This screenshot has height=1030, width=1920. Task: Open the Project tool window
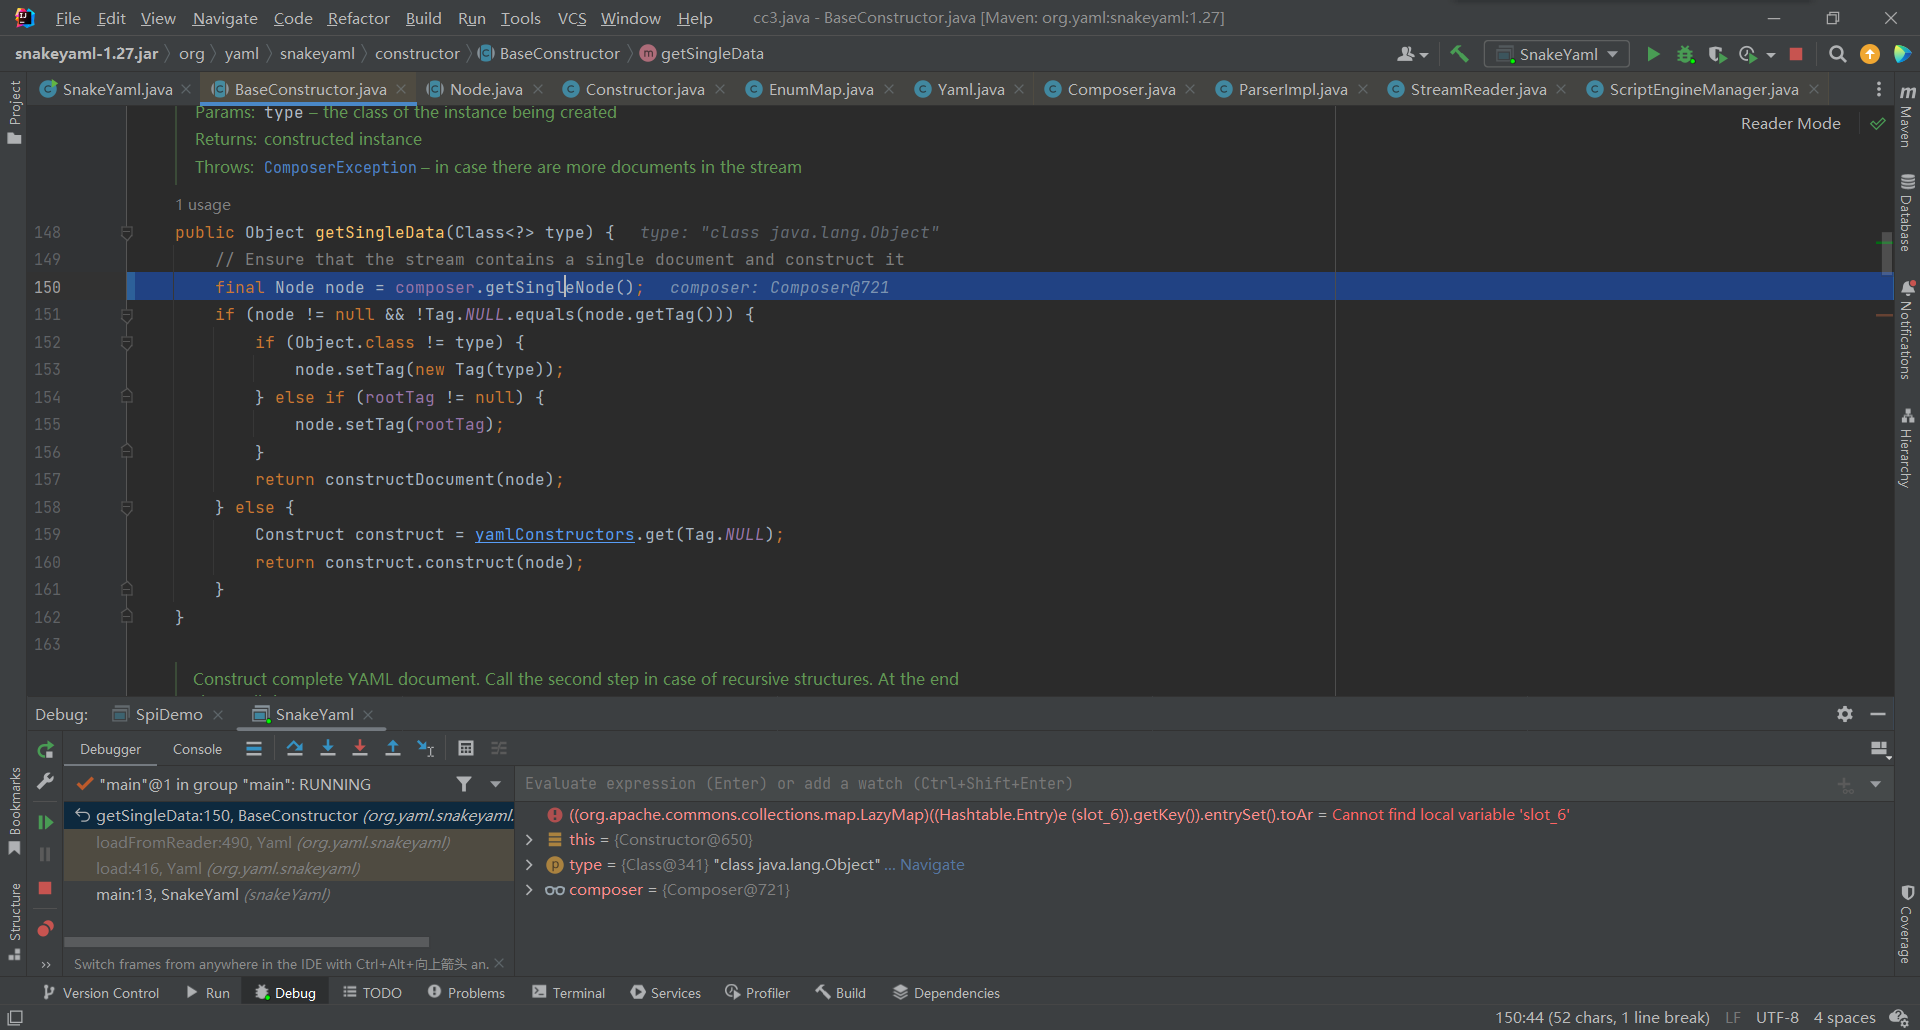[x=14, y=112]
